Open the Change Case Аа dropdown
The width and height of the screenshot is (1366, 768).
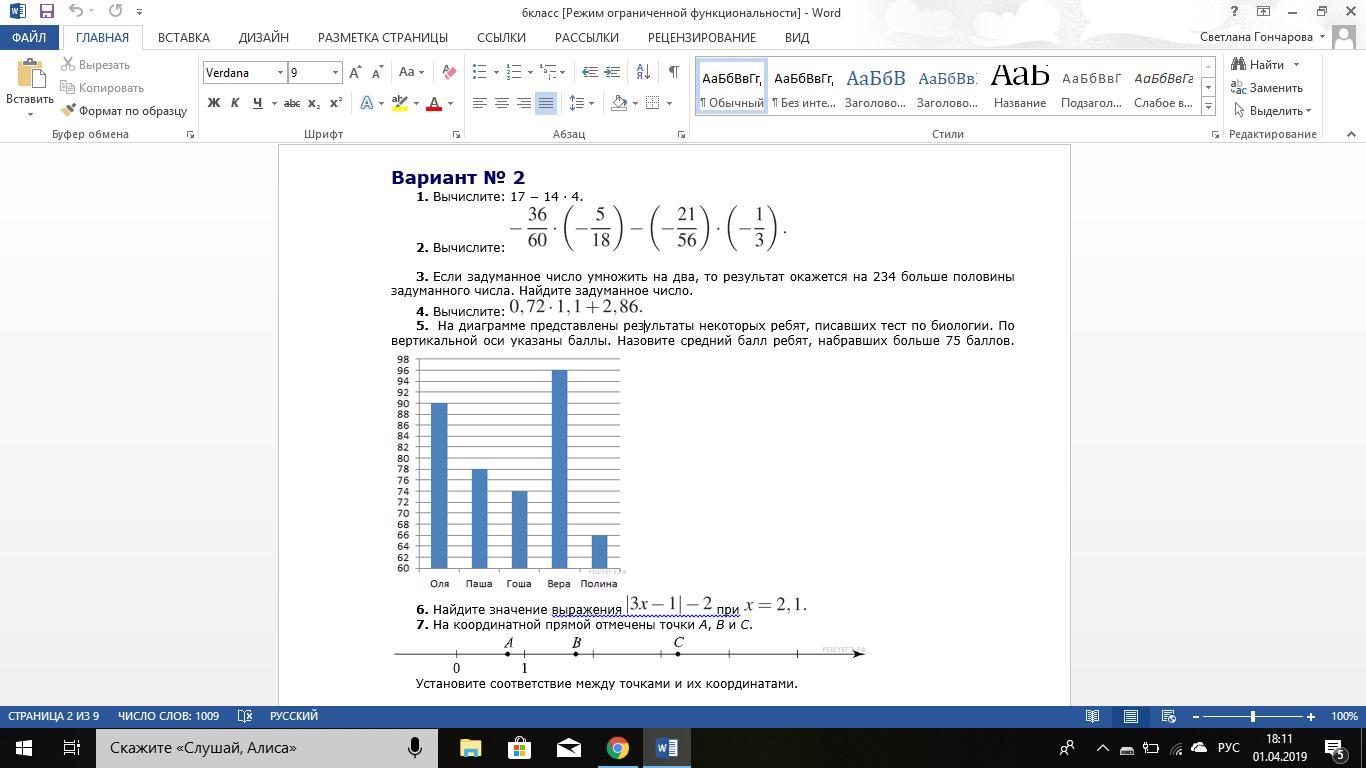coord(411,72)
